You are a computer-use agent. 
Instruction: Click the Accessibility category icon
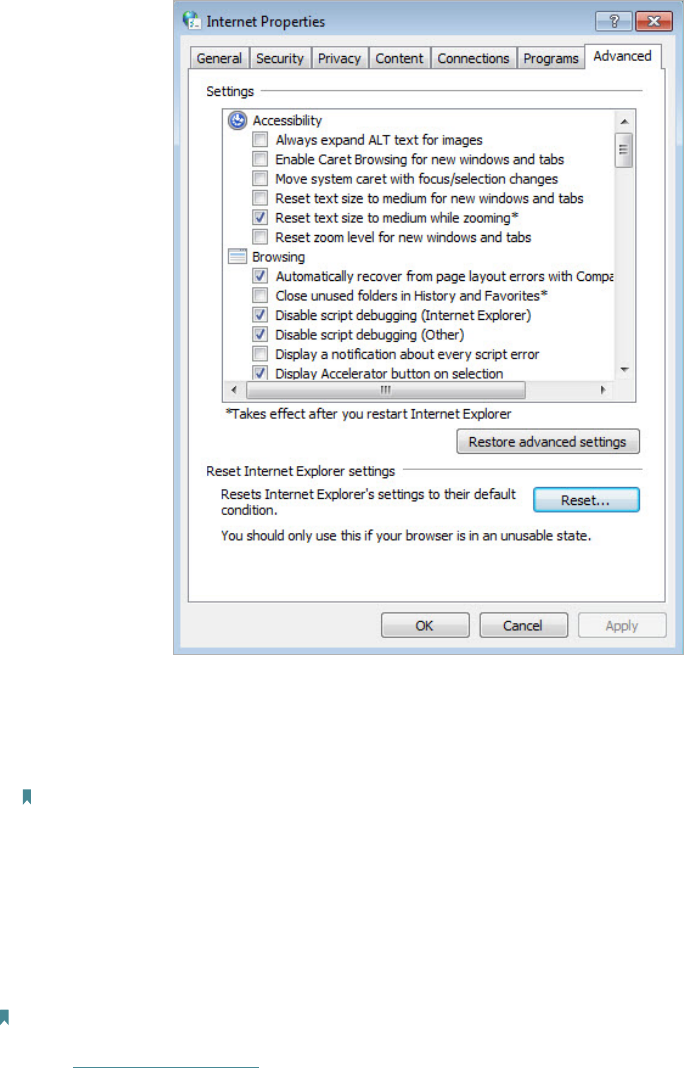(237, 121)
